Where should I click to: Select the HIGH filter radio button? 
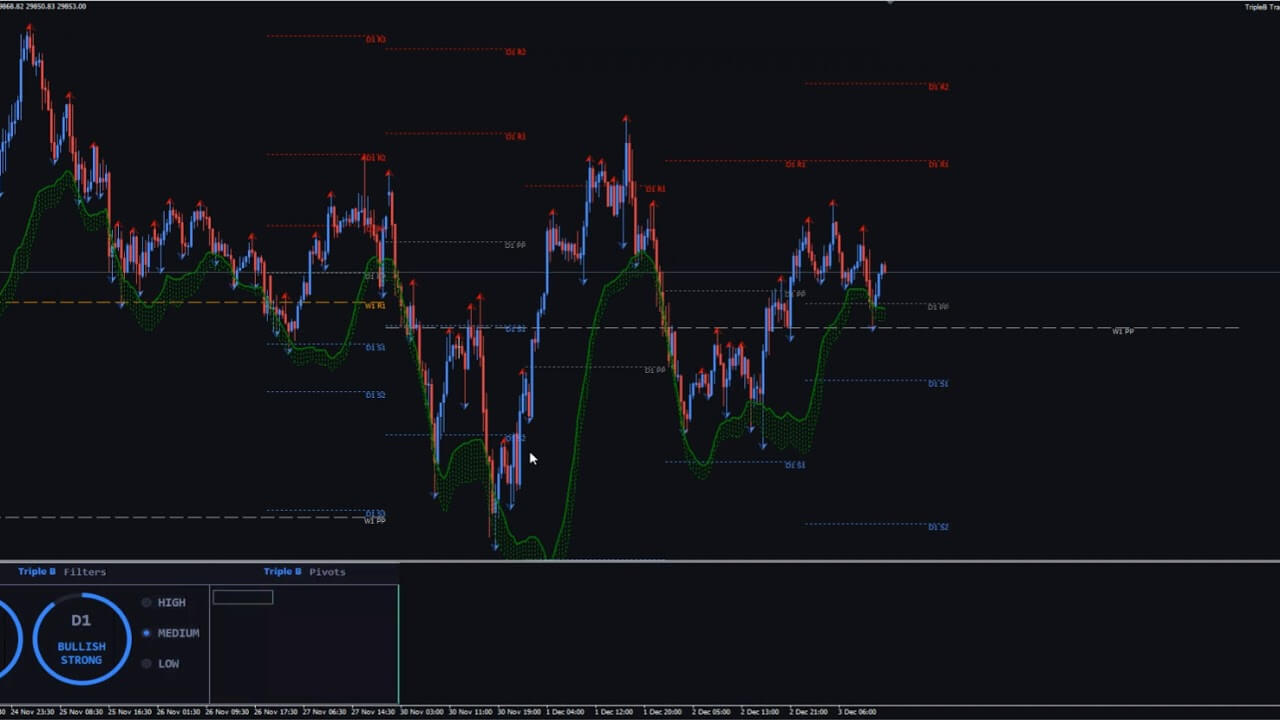point(147,602)
